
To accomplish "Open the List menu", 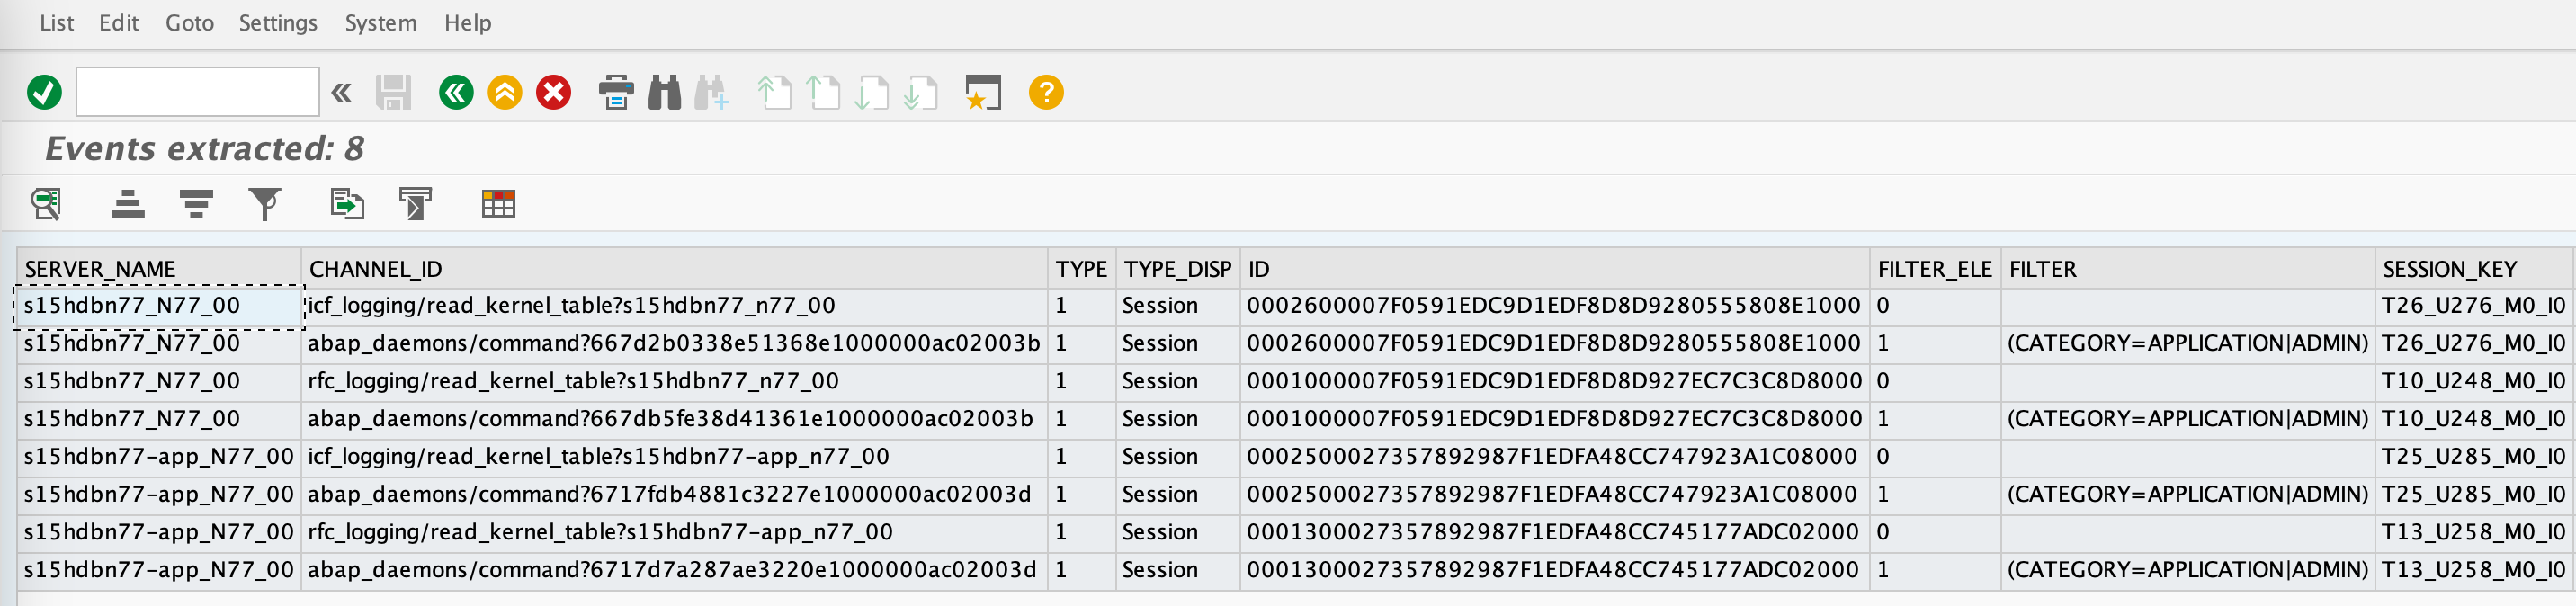I will [x=56, y=23].
